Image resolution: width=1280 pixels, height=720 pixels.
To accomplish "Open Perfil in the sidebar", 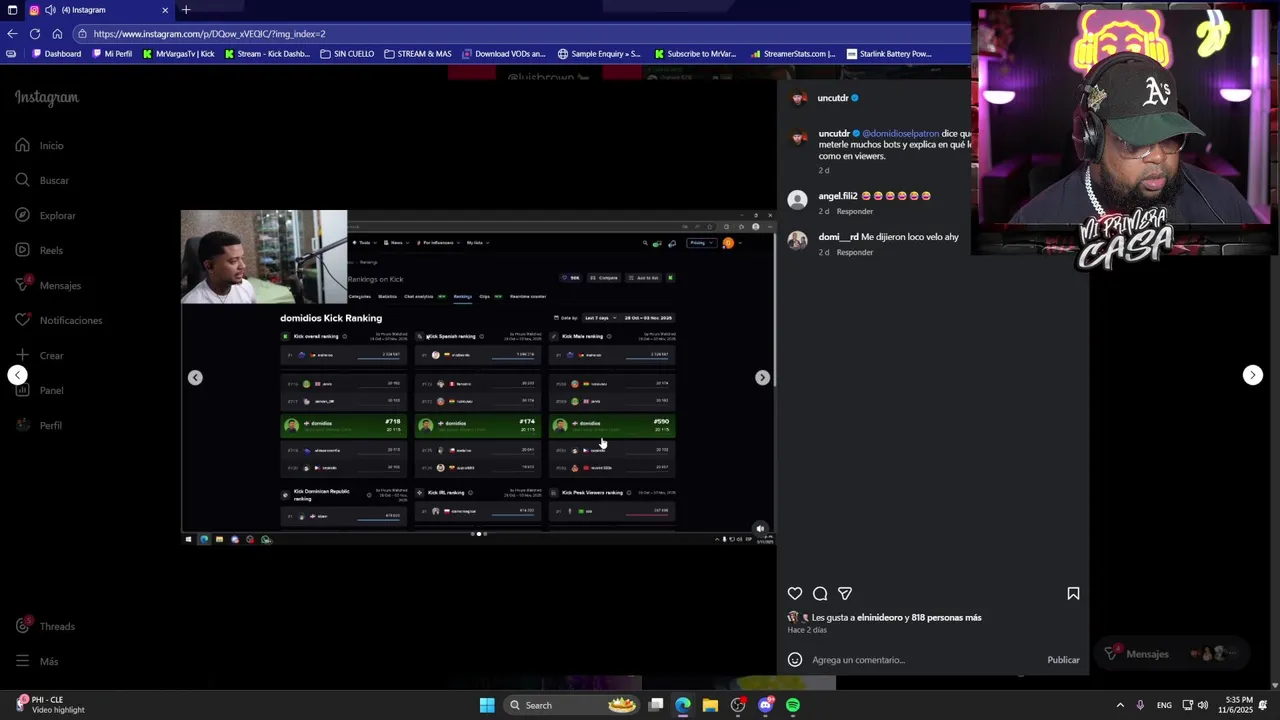I will point(39,426).
